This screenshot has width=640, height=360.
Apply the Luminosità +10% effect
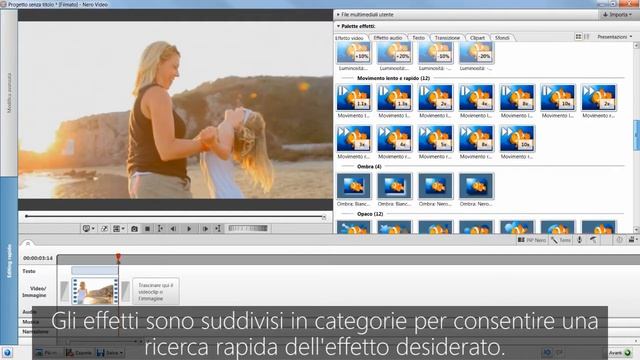click(x=353, y=53)
